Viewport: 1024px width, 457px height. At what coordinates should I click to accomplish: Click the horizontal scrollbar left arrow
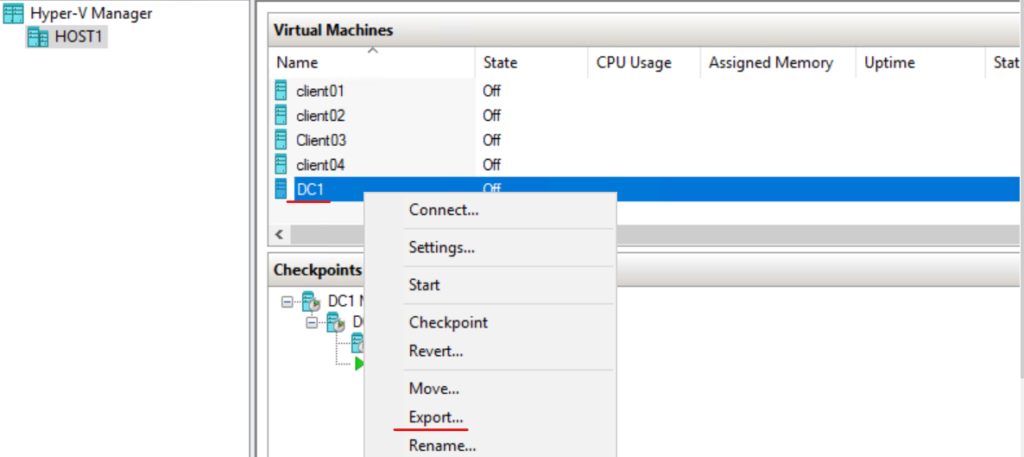(279, 234)
